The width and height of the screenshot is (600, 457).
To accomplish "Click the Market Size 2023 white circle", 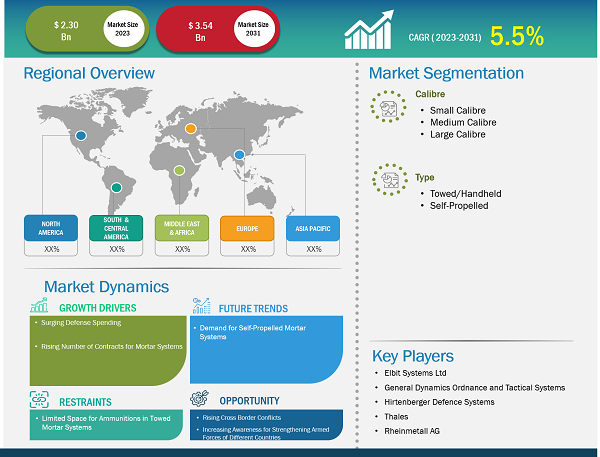I will pyautogui.click(x=123, y=29).
